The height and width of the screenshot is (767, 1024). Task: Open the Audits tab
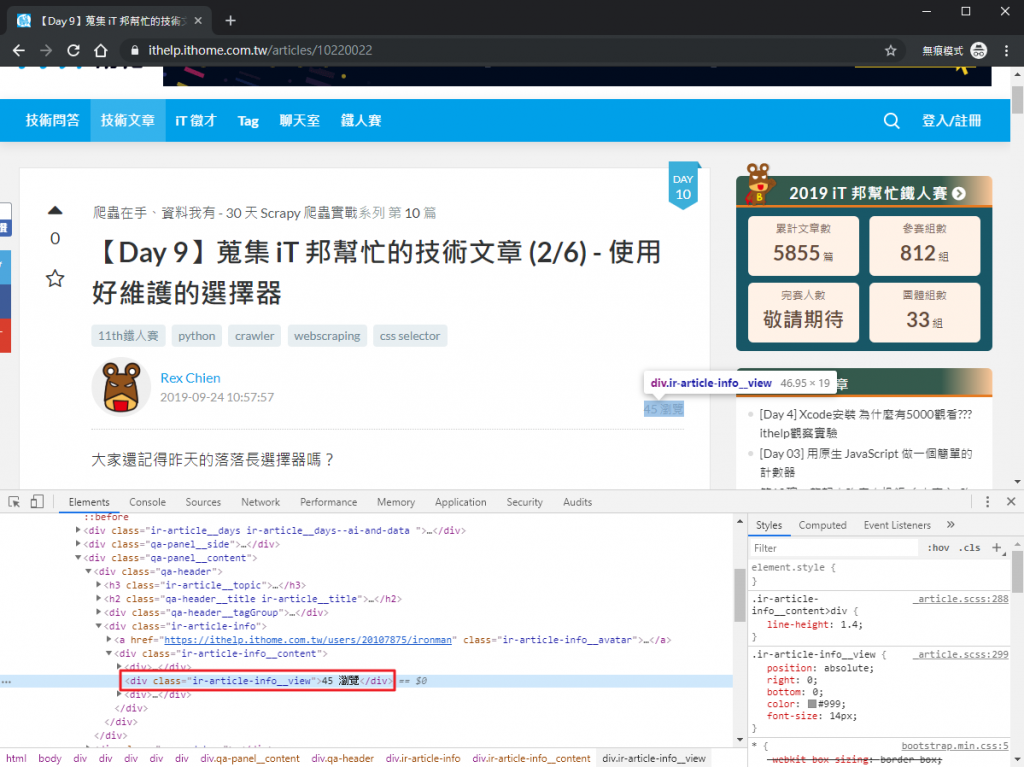[x=577, y=502]
